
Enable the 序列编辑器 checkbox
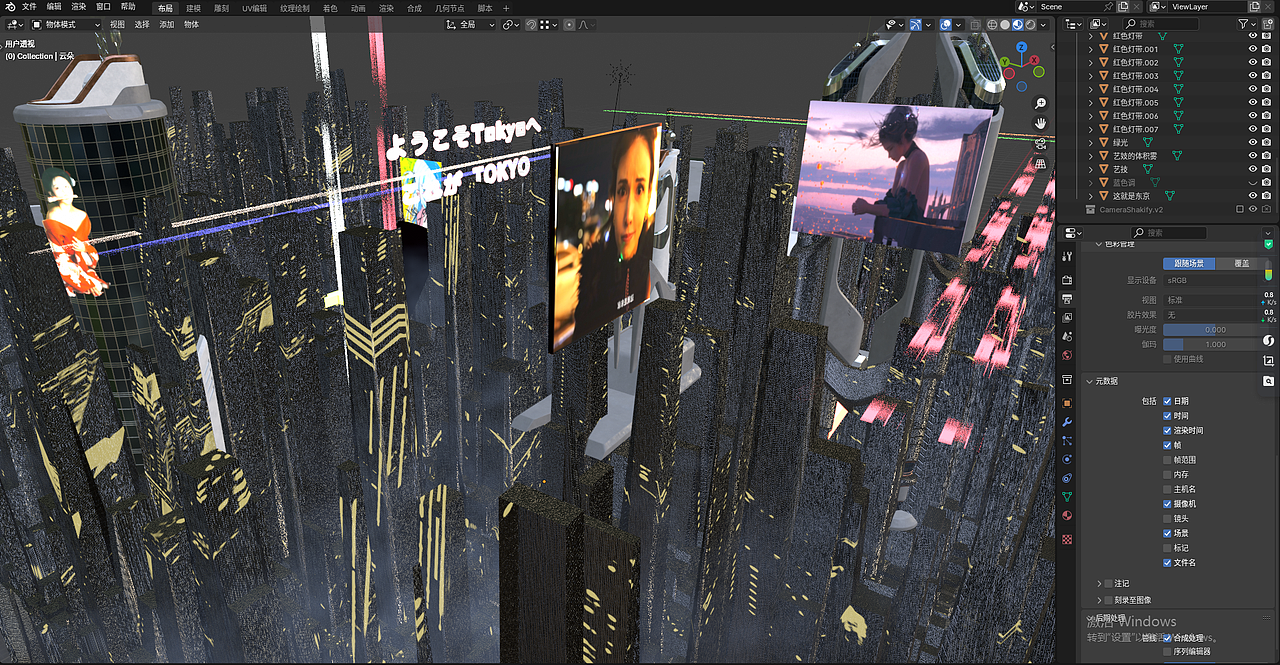pyautogui.click(x=1167, y=651)
